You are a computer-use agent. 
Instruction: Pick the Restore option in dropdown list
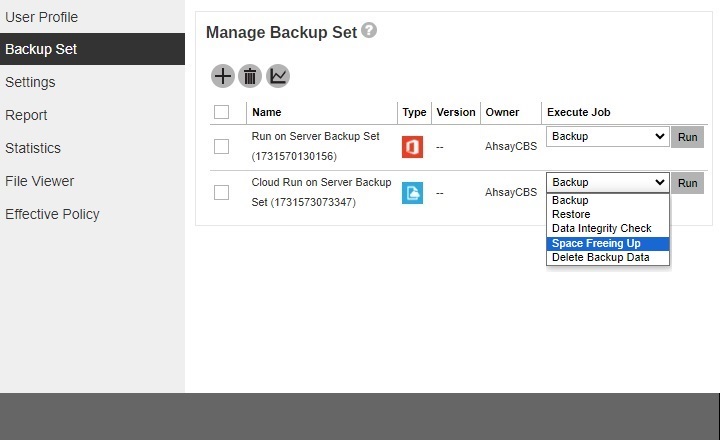pos(571,215)
